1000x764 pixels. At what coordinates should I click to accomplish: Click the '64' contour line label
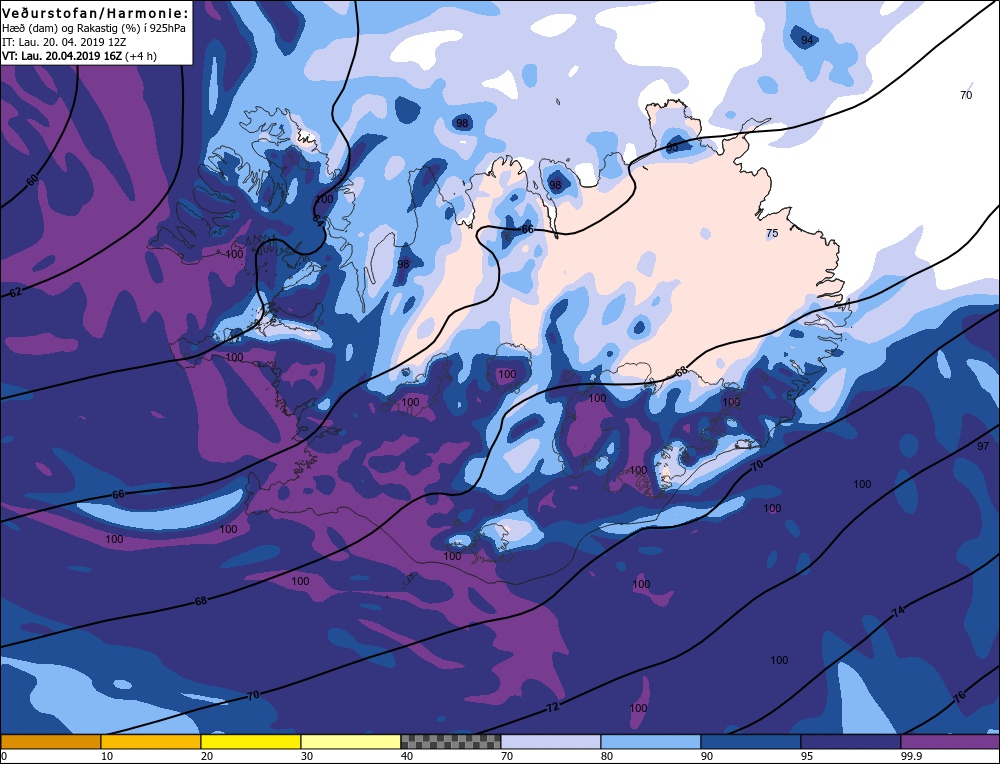point(317,221)
